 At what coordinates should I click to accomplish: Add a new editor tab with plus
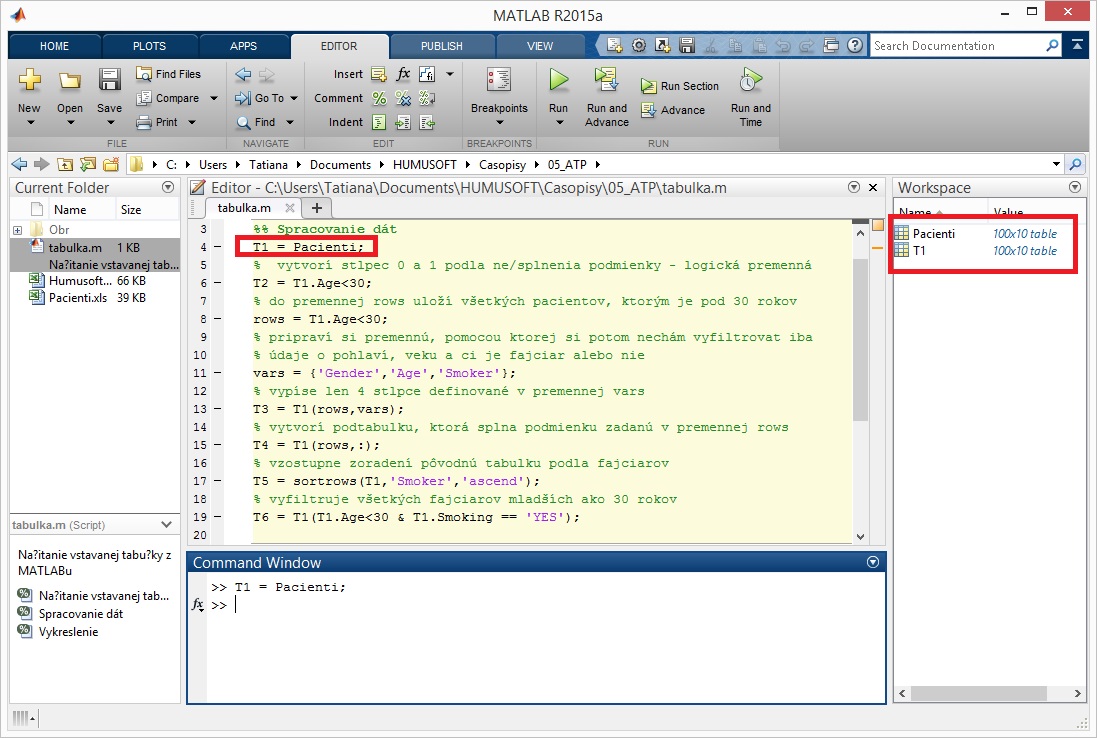coord(316,208)
